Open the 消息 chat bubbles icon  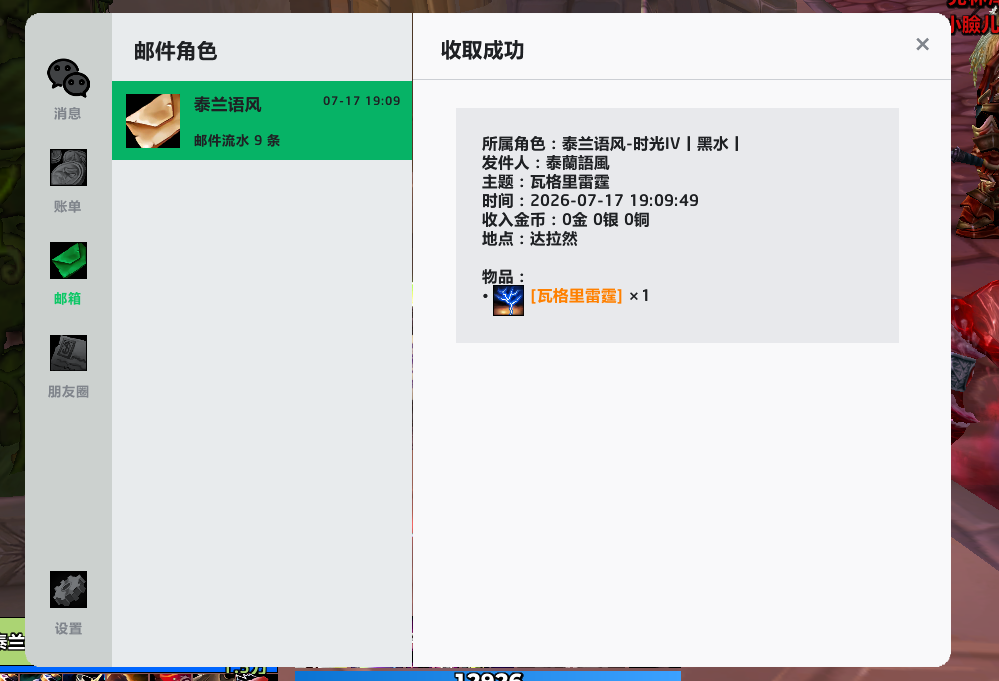(x=68, y=78)
